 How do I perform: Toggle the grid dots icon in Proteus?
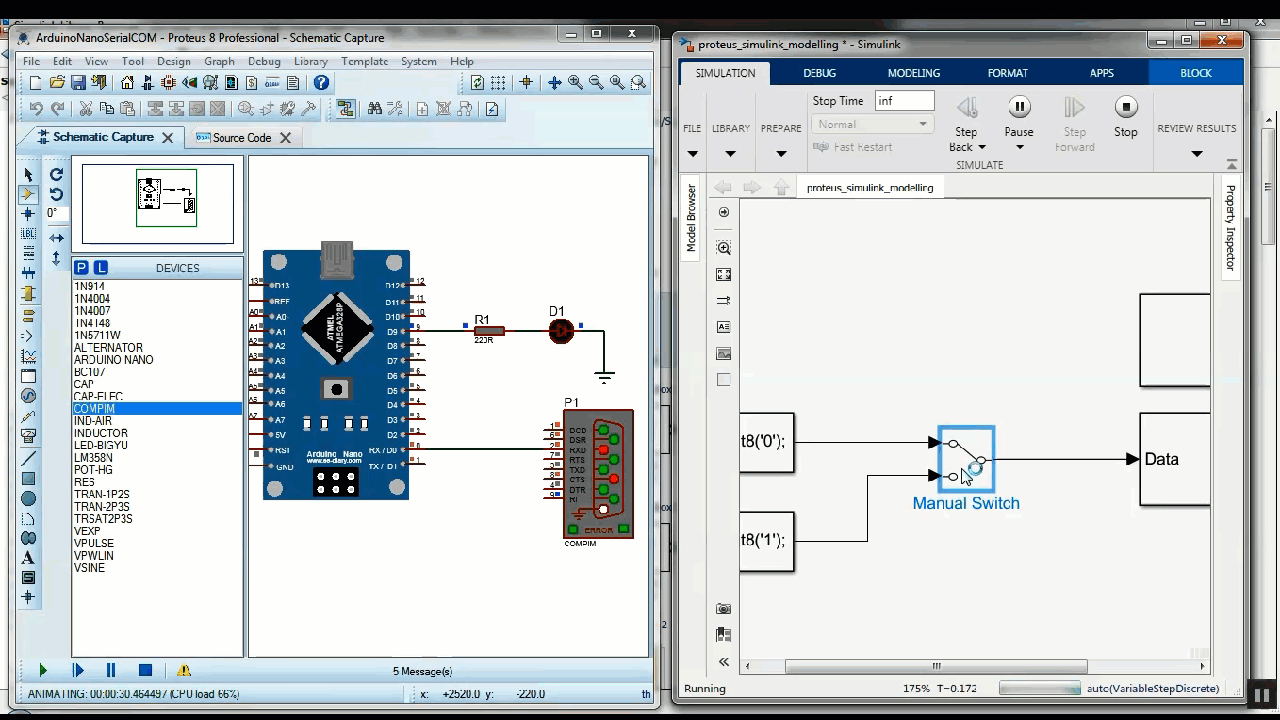[x=499, y=83]
